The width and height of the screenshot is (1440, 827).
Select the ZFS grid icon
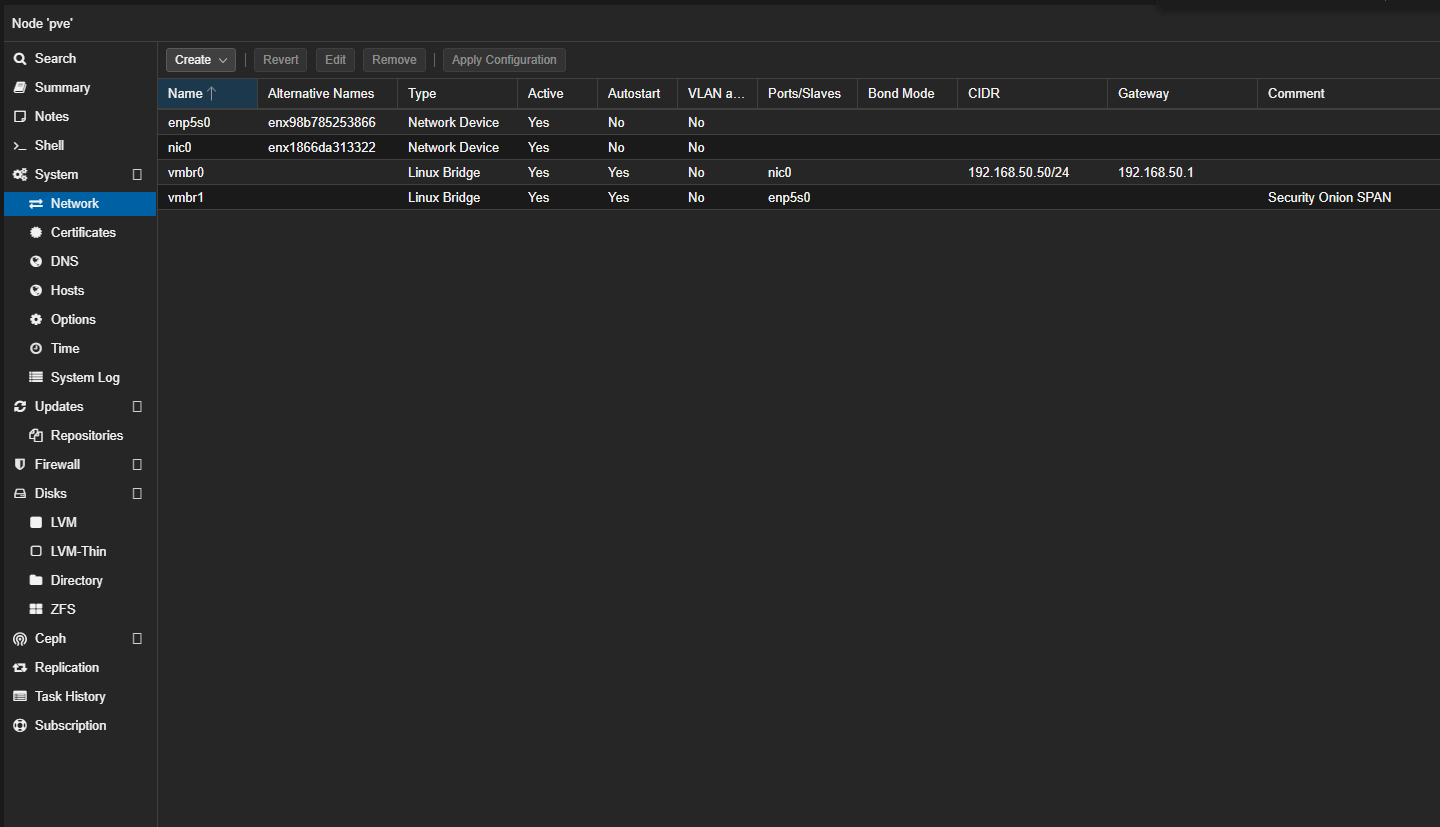pyautogui.click(x=36, y=610)
